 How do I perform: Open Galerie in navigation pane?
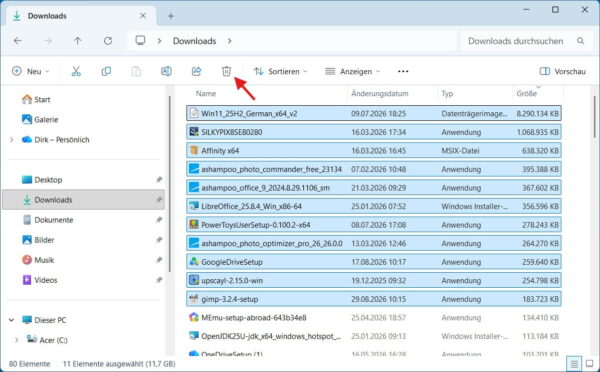[x=40, y=119]
